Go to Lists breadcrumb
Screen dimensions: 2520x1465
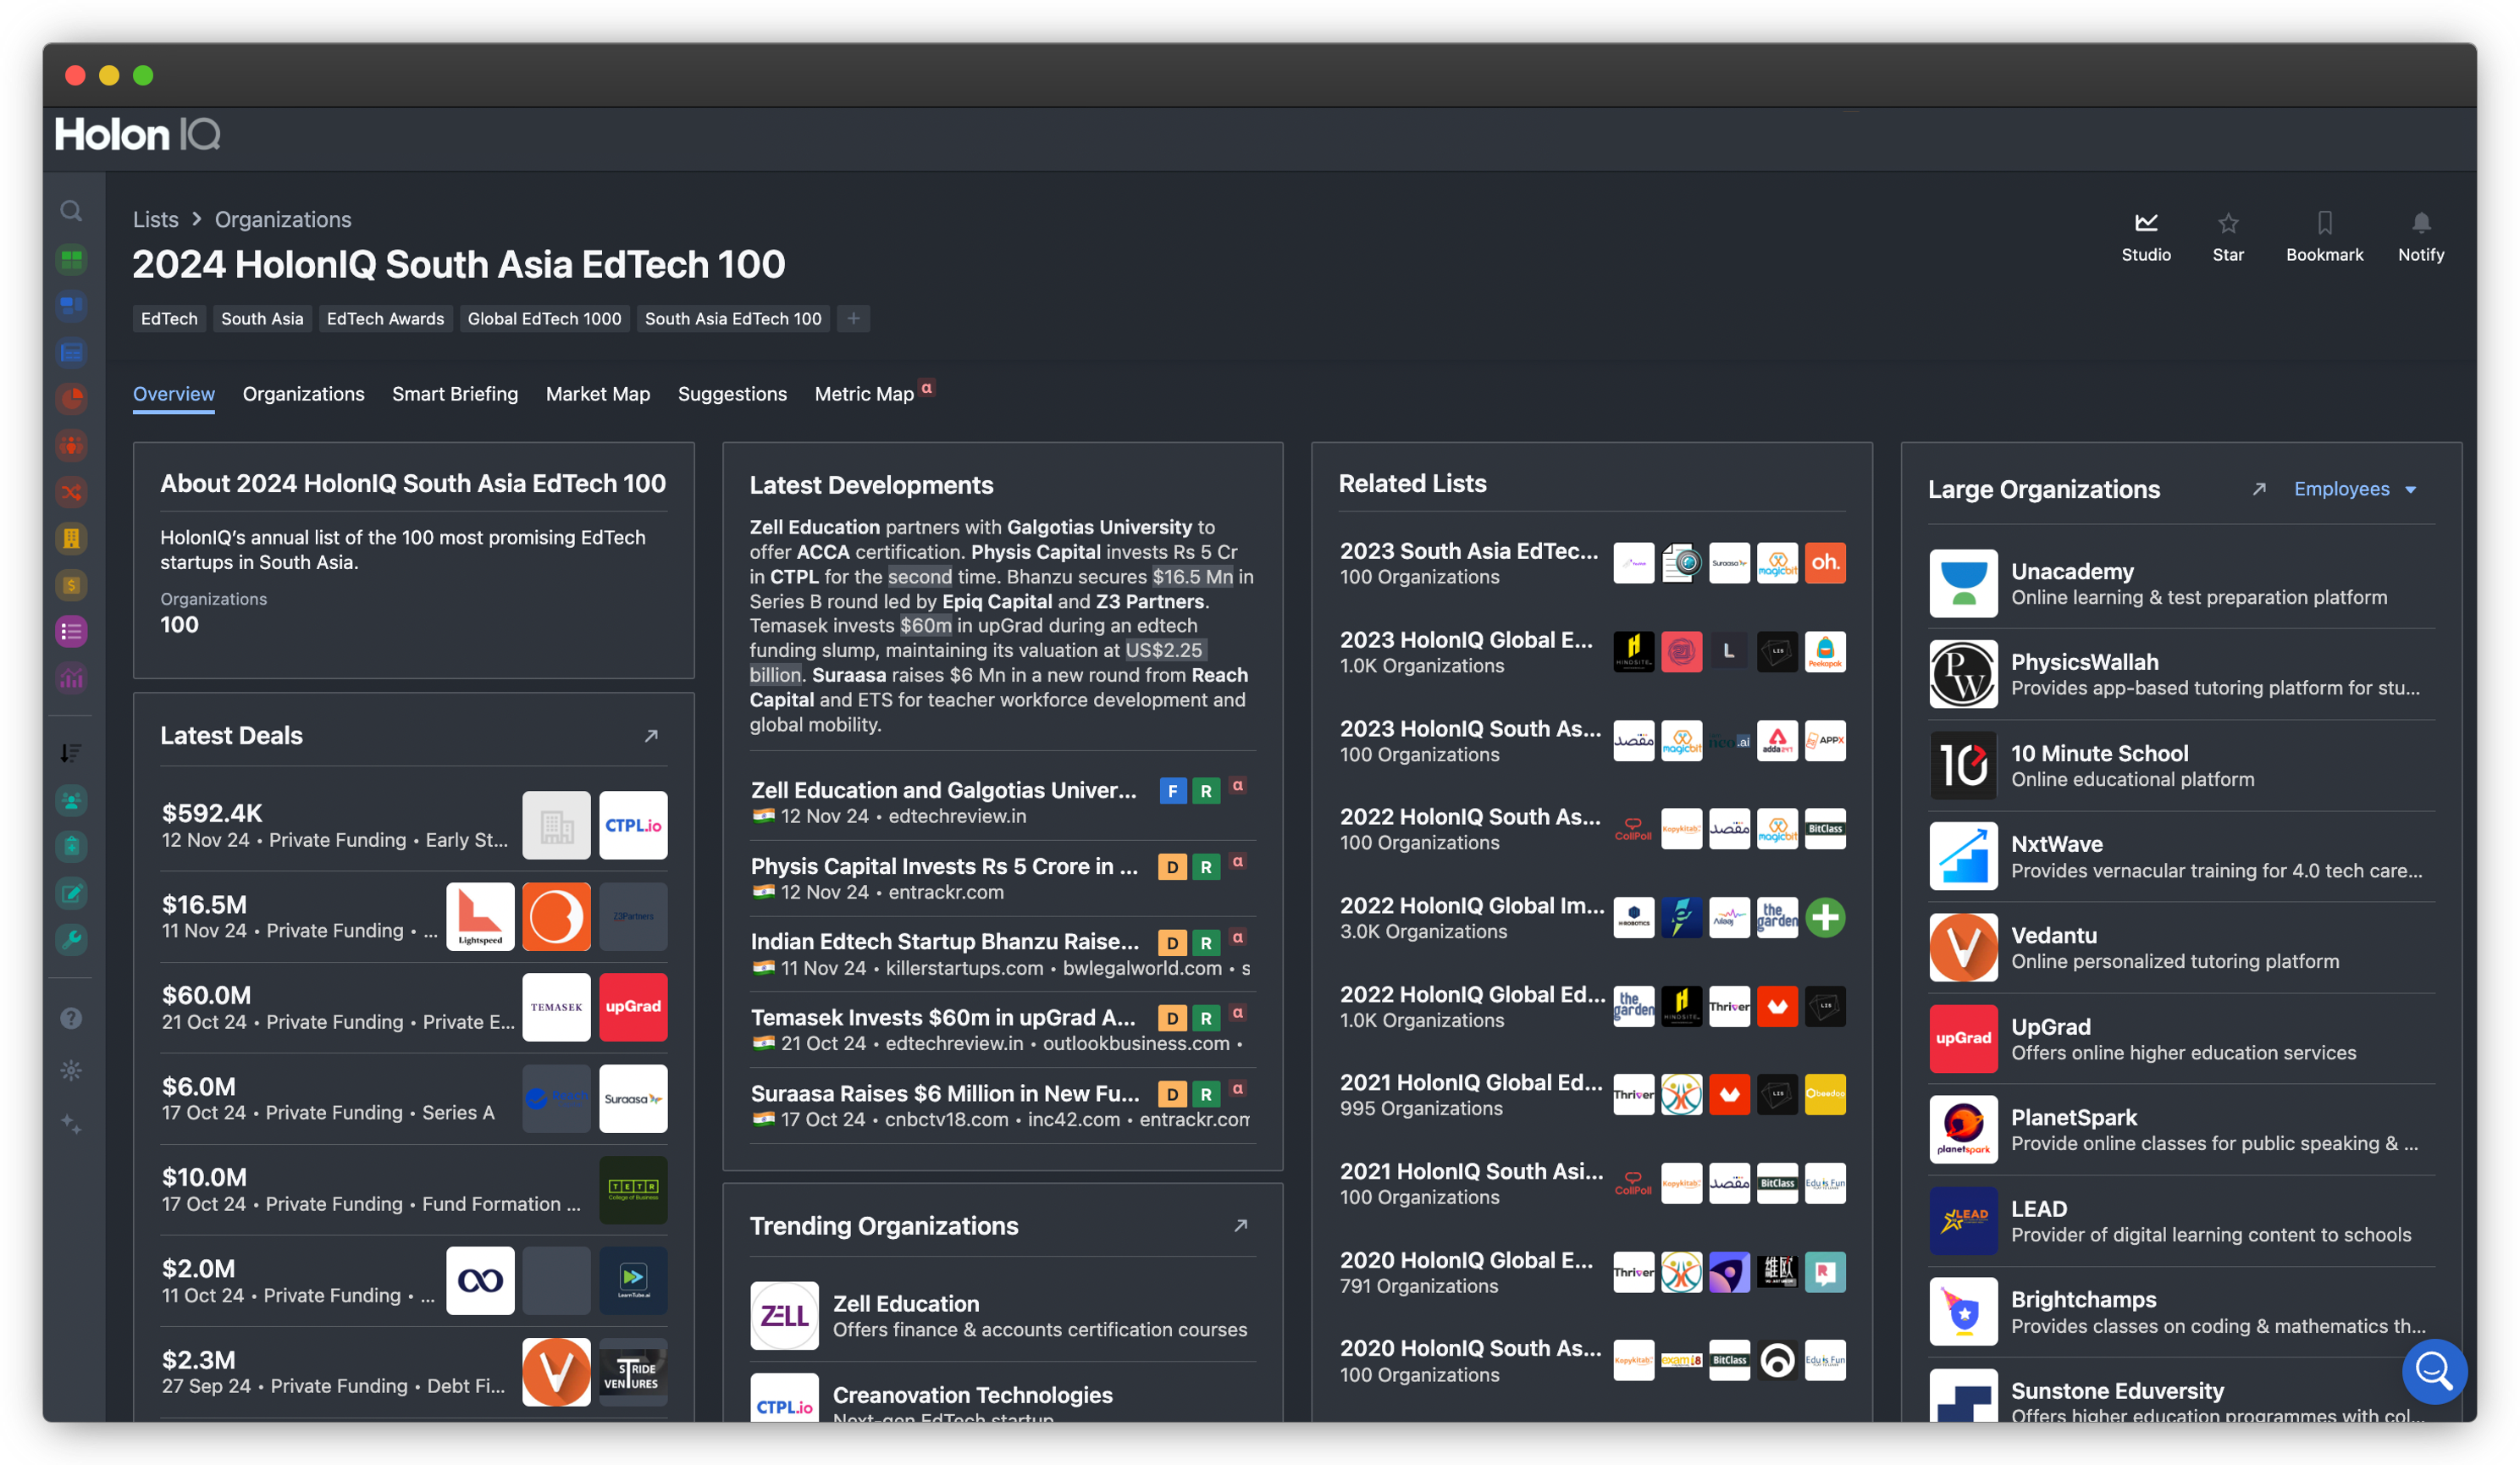(x=156, y=220)
